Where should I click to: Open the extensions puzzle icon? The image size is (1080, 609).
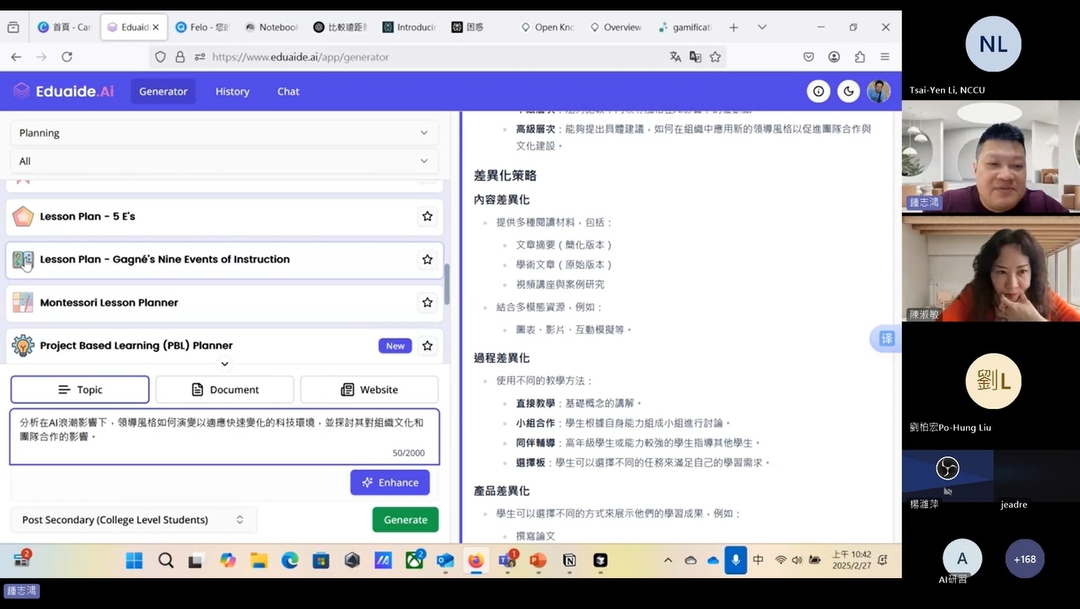[860, 57]
